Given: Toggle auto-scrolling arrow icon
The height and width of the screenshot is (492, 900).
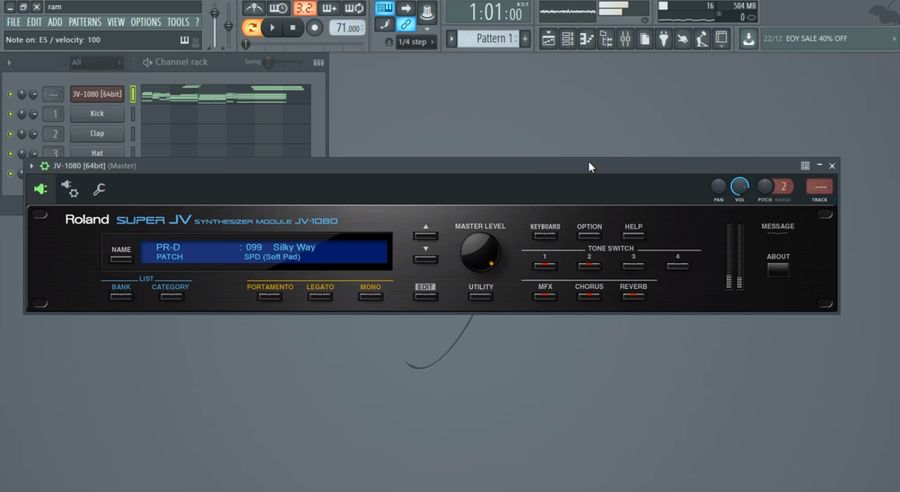Looking at the screenshot, I should [406, 8].
